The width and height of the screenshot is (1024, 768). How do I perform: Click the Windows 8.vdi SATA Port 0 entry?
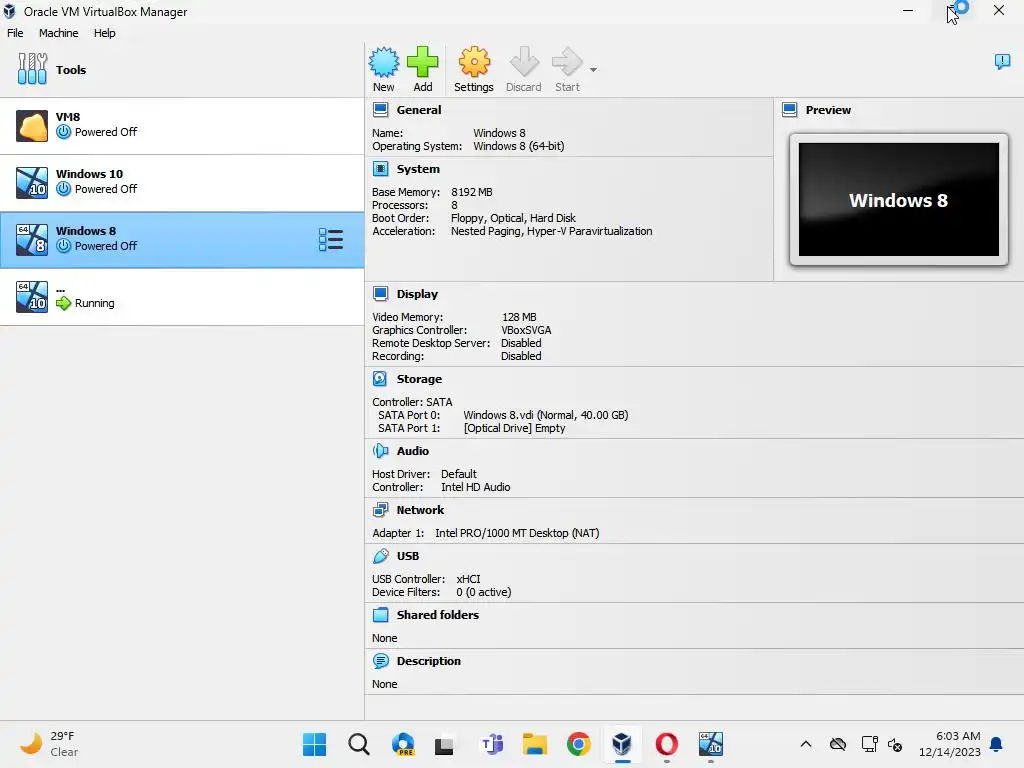(545, 415)
